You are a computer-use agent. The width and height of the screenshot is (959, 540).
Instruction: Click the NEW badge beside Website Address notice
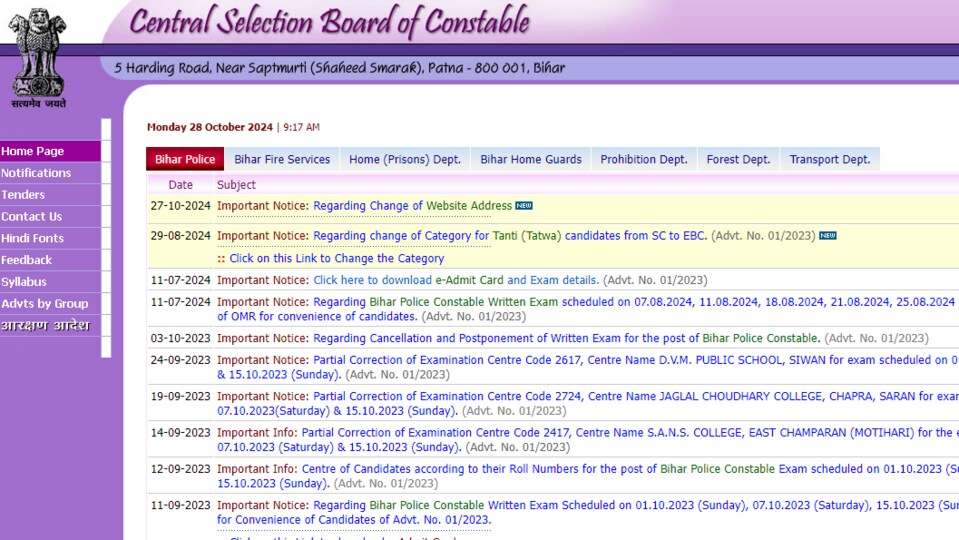(x=524, y=205)
